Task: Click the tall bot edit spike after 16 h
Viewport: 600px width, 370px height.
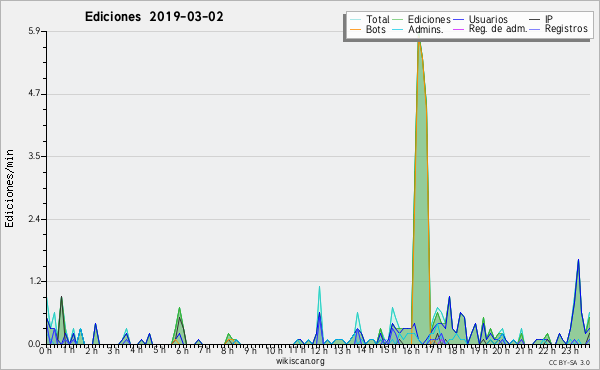Action: [x=421, y=191]
